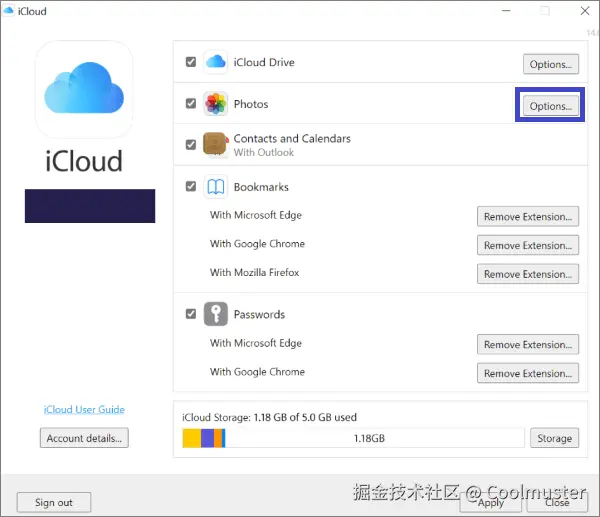
Task: Click the 1.18GB free space bar area
Action: click(x=375, y=438)
